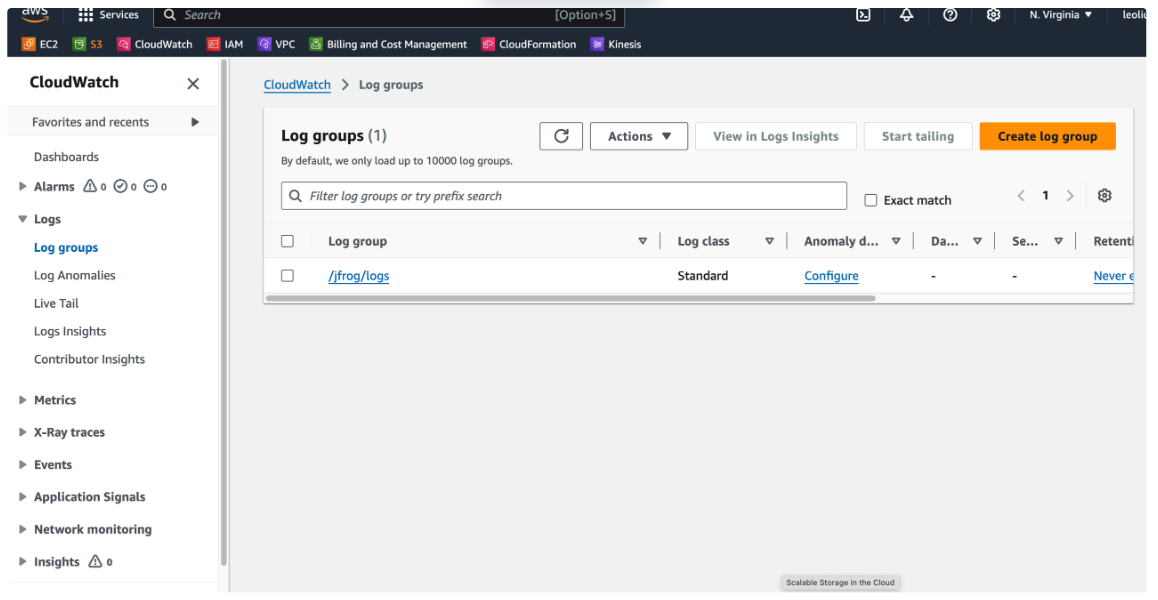The height and width of the screenshot is (600, 1158).
Task: Open the Kinesis favorites shortcut
Action: 615,44
